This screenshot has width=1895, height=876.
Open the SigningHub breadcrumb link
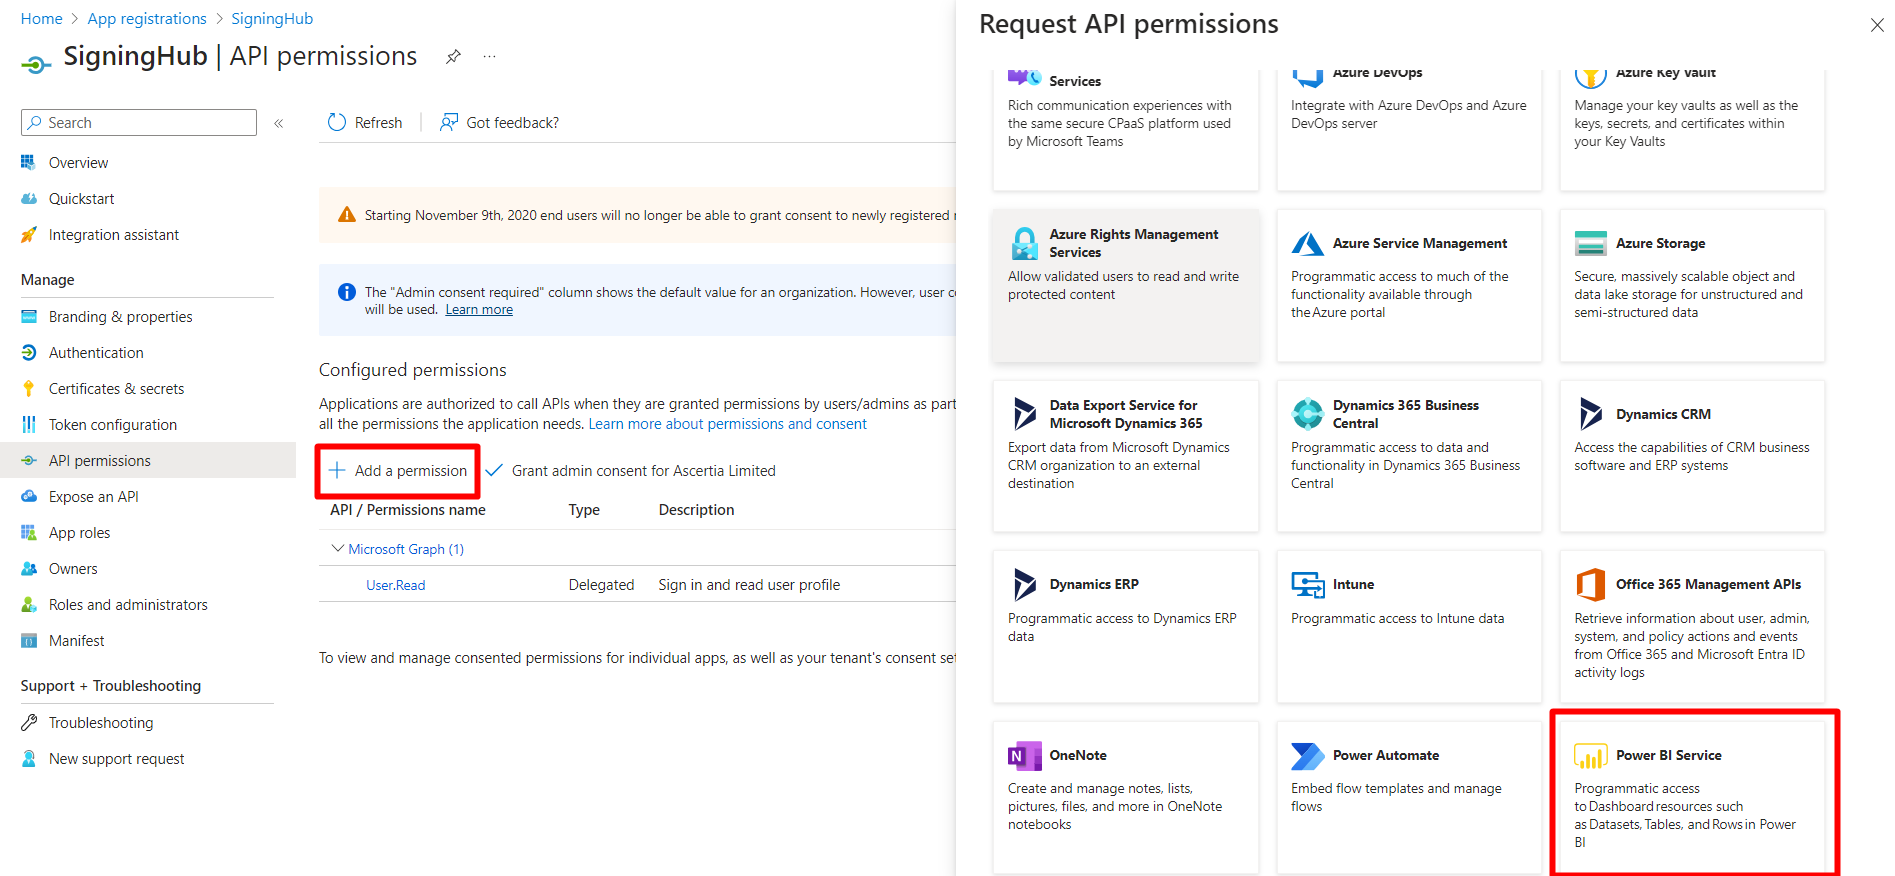[x=272, y=18]
